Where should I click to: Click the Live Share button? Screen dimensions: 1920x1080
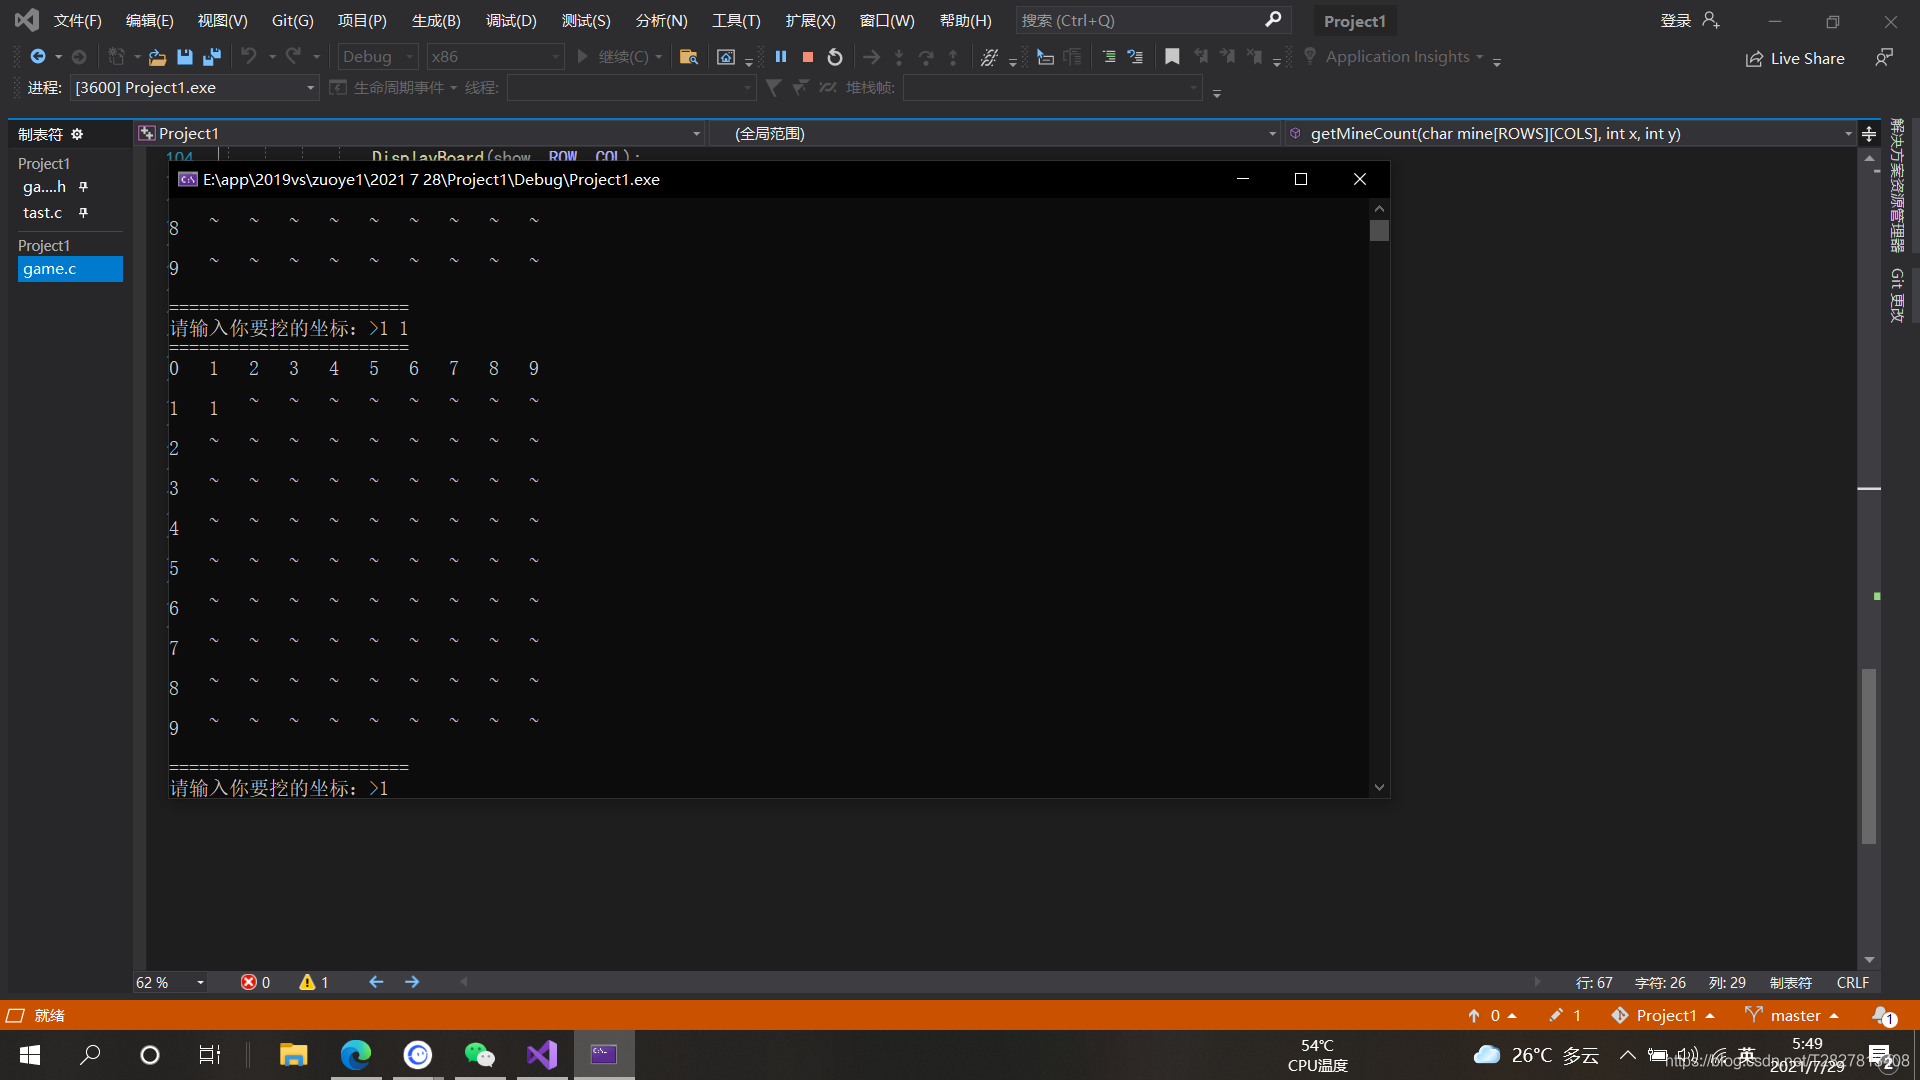point(1795,58)
